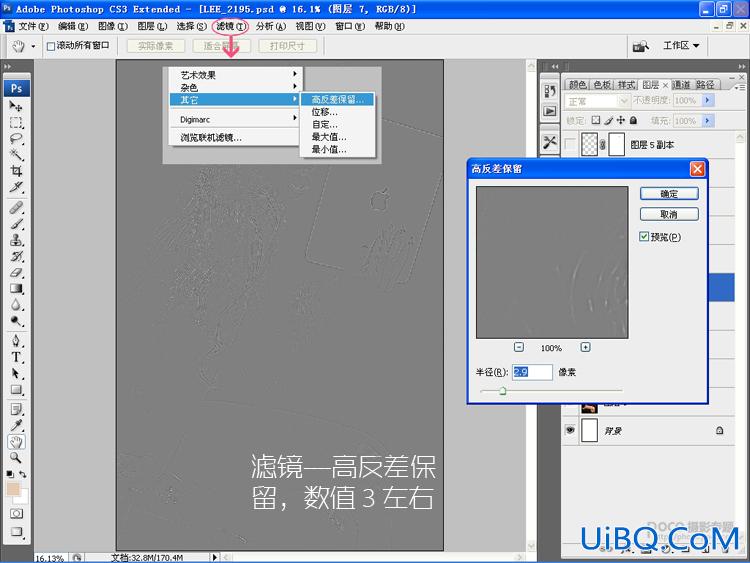Confirm the High Pass dialog
This screenshot has height=563, width=750.
point(669,194)
